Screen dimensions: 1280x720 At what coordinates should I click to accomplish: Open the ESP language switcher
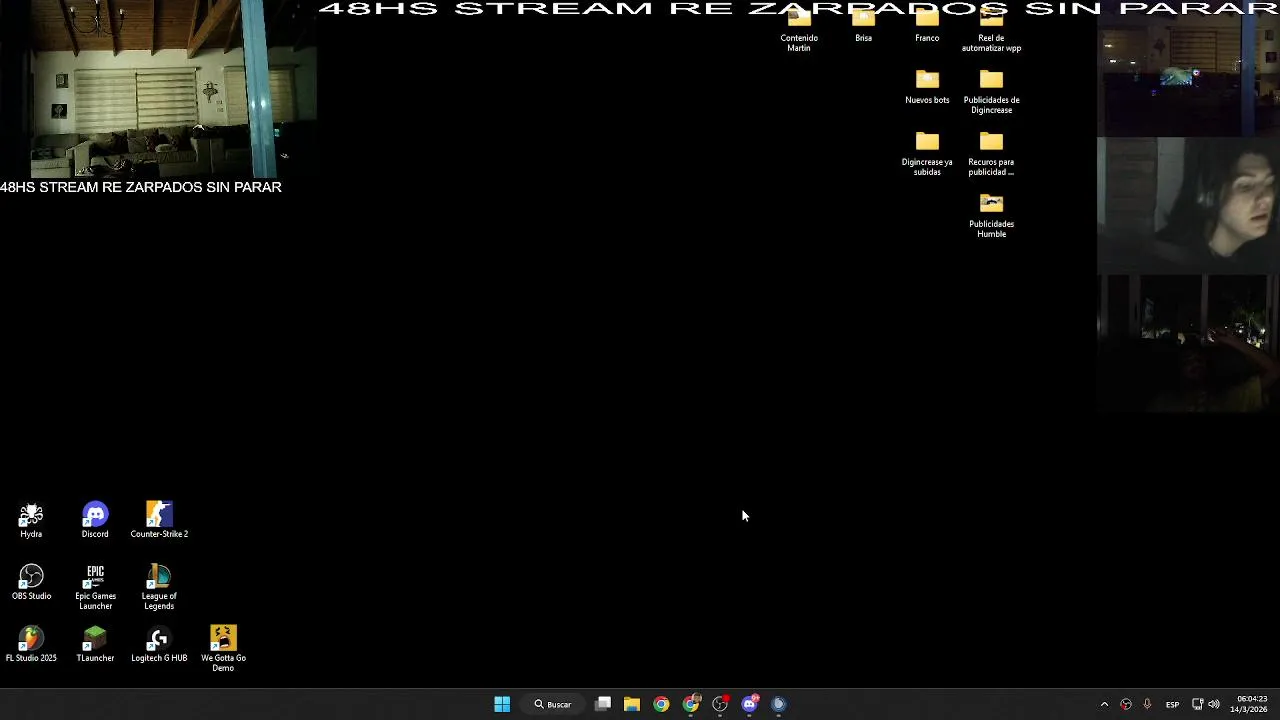pyautogui.click(x=1172, y=704)
